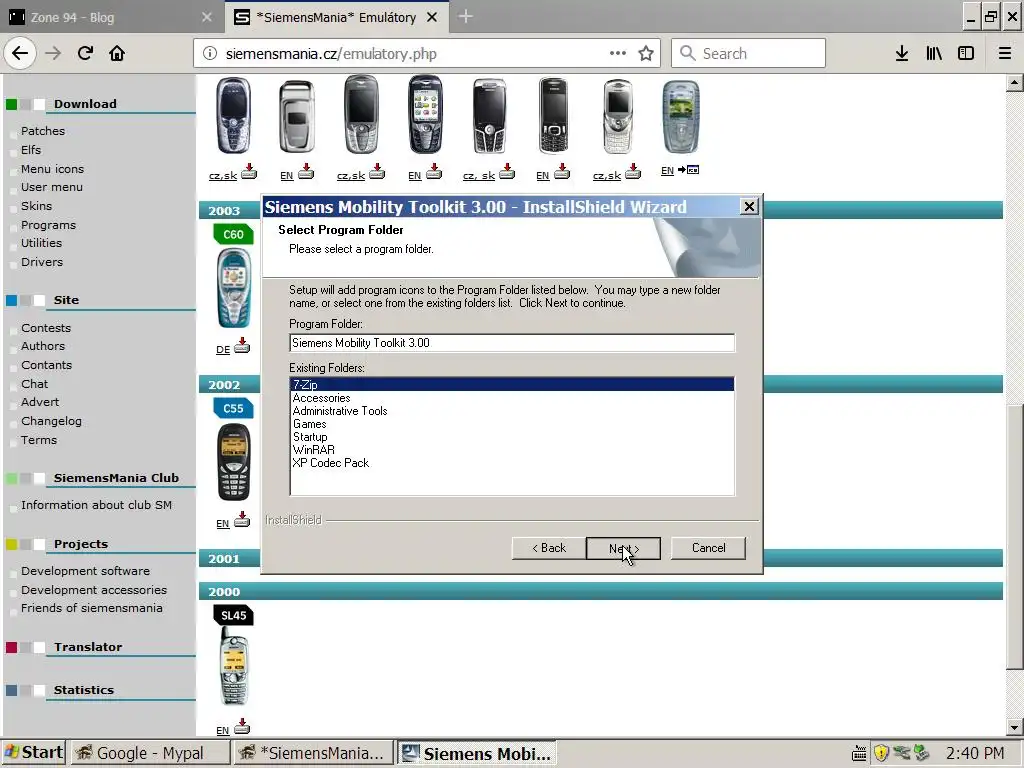
Task: Click the browser Back arrow button
Action: coord(20,54)
